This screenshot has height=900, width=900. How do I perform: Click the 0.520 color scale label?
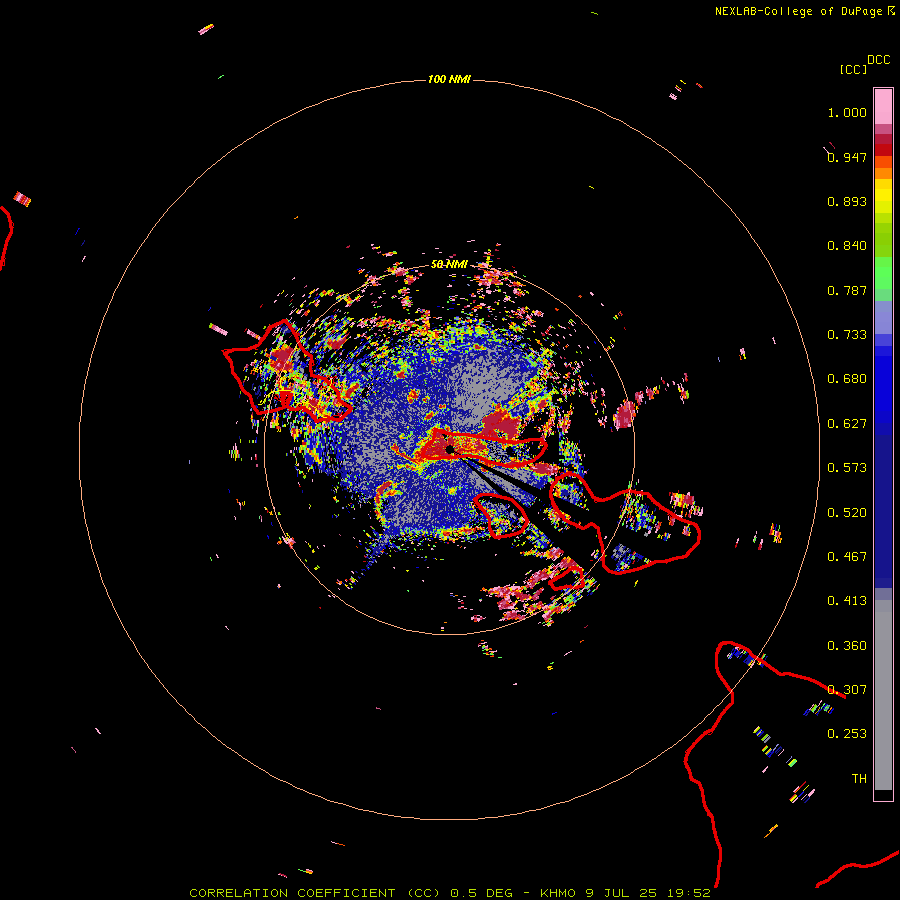coord(847,513)
